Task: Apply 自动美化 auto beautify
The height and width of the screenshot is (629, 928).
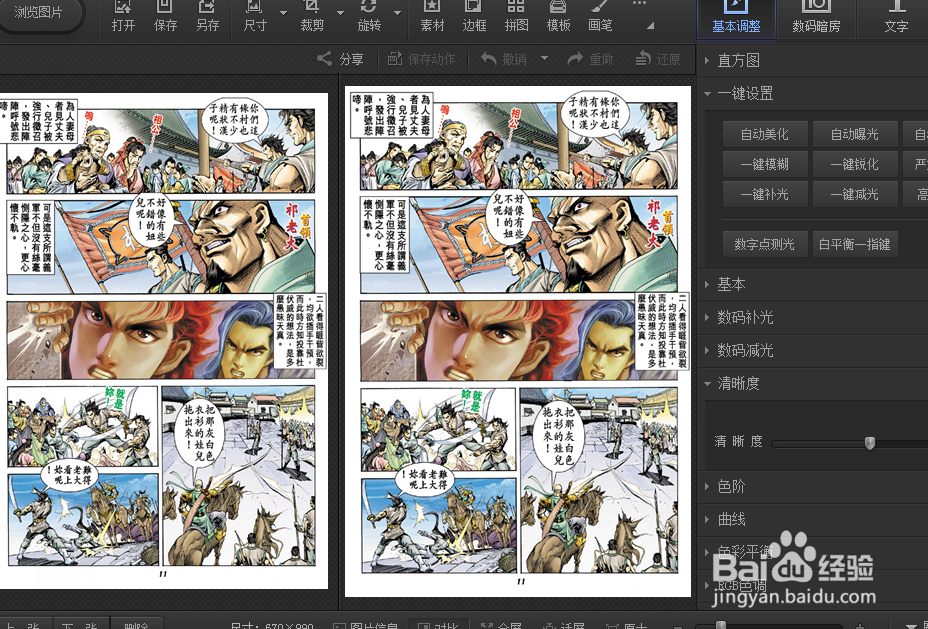Action: [x=765, y=134]
